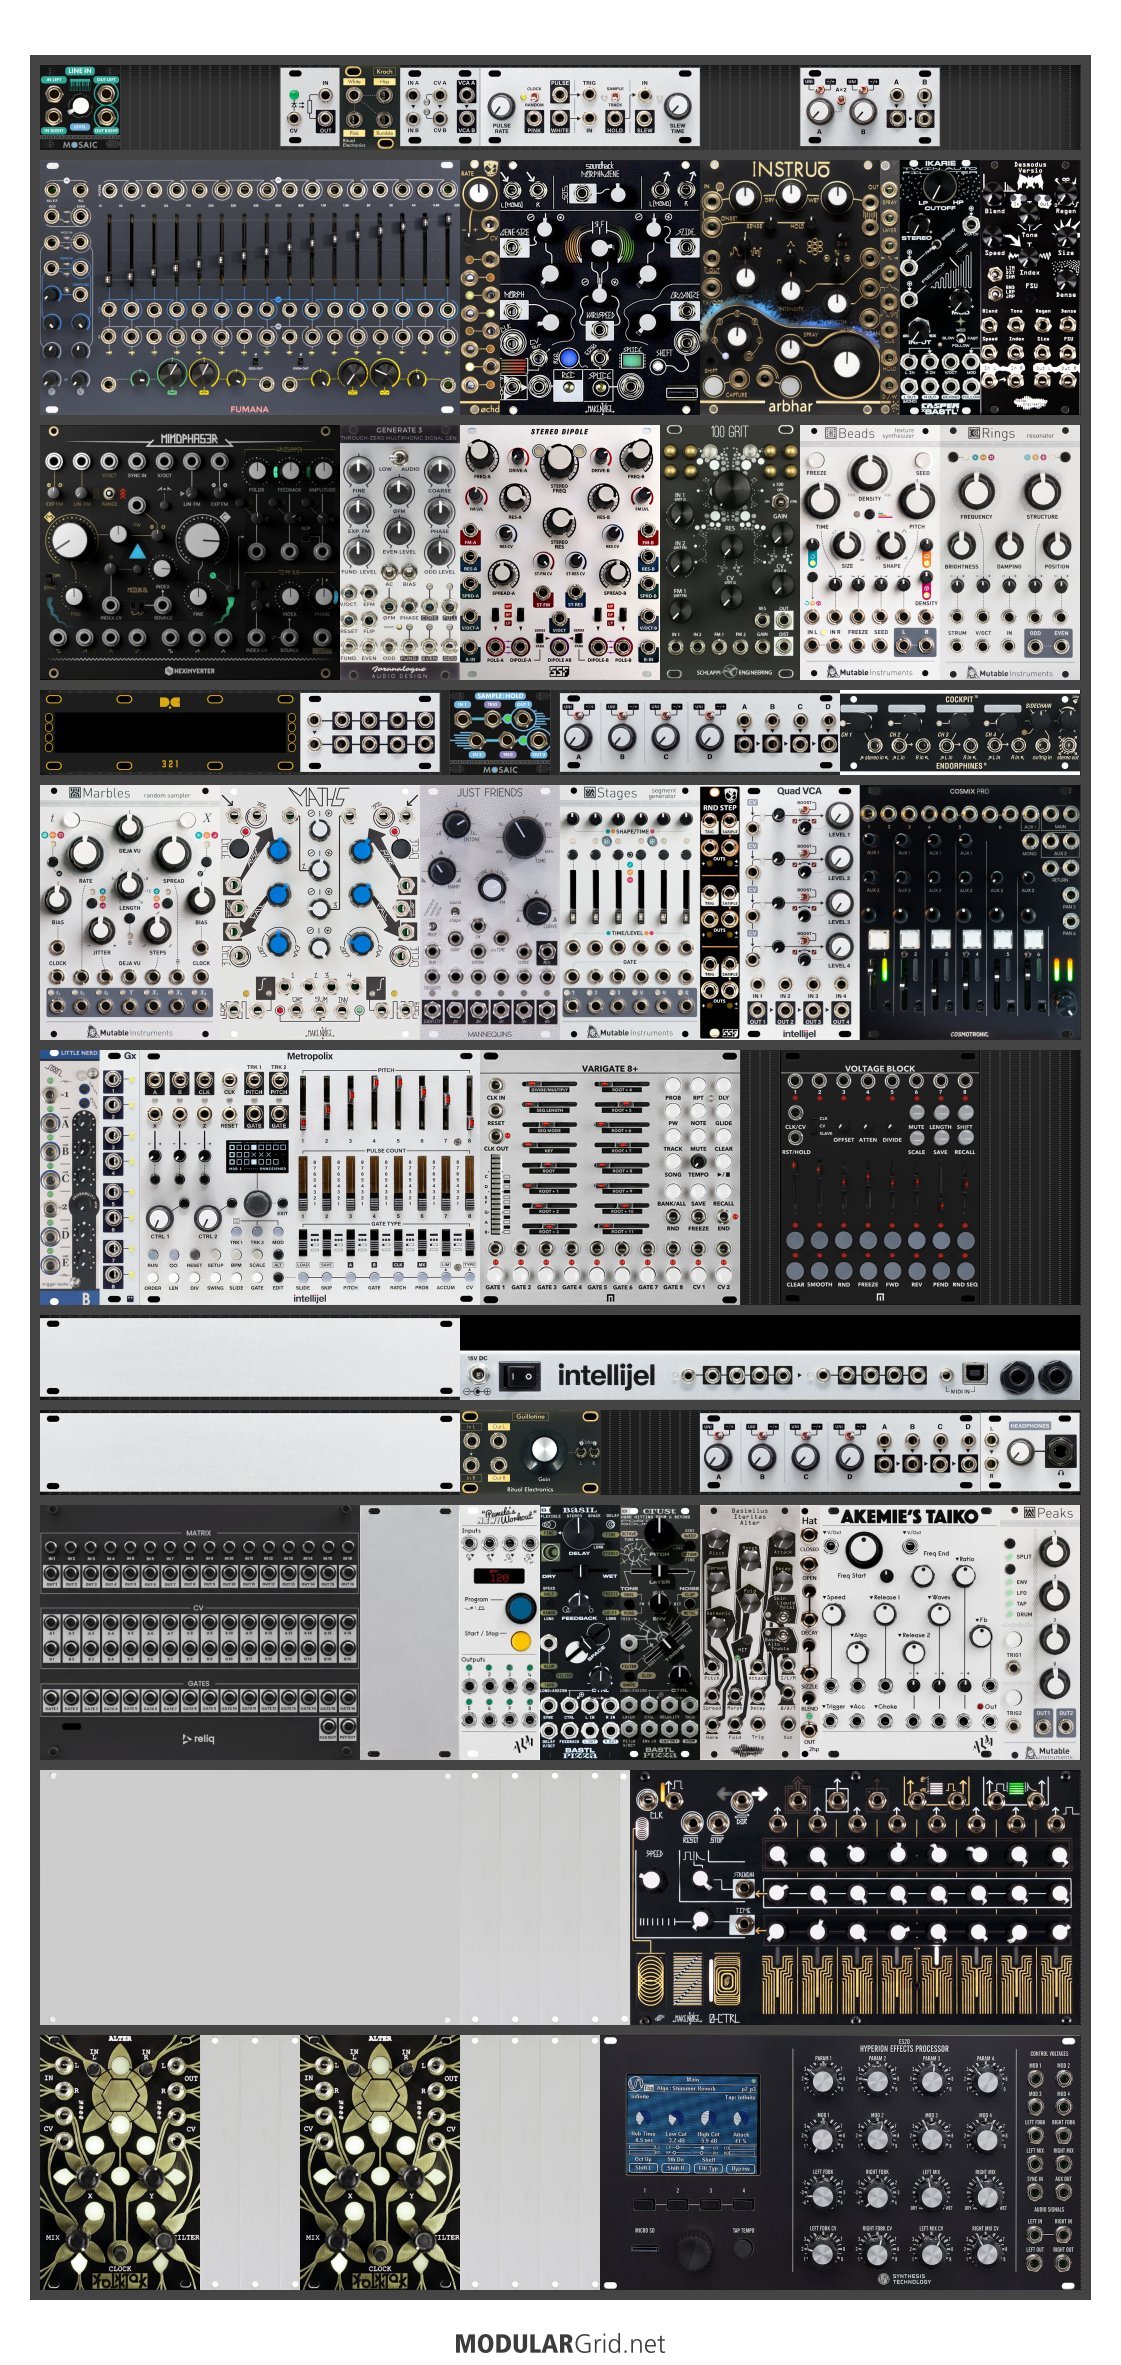Turn the Marbles RATE knob

point(85,853)
